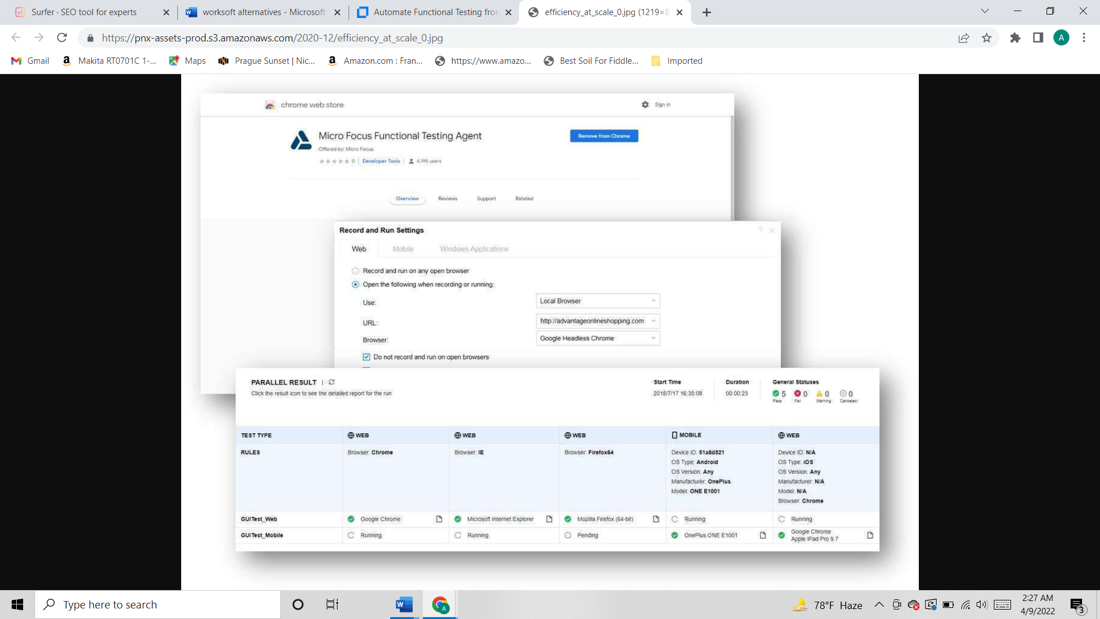This screenshot has width=1100, height=619.
Task: Open report icon for OnePlus ONE E1001
Action: [x=763, y=535]
